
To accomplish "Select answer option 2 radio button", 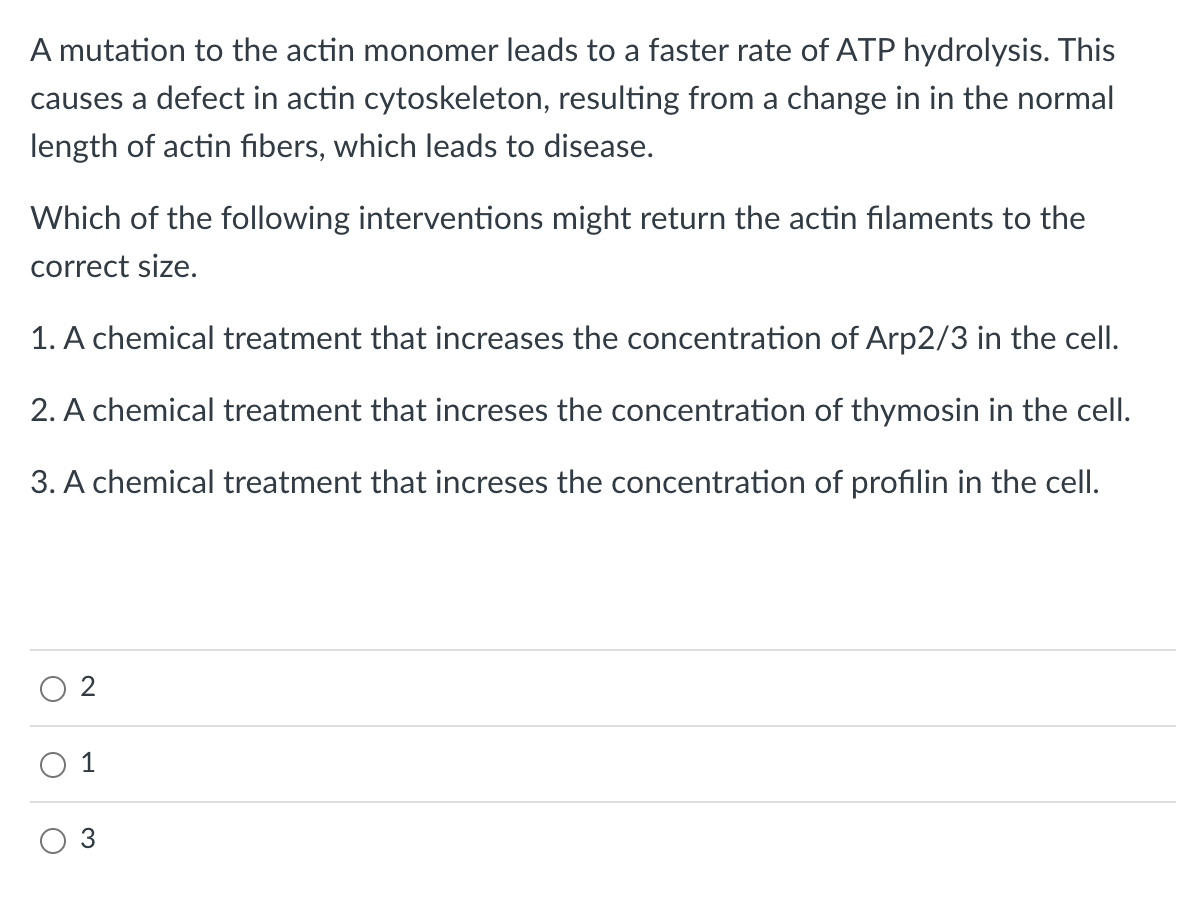I will (53, 688).
